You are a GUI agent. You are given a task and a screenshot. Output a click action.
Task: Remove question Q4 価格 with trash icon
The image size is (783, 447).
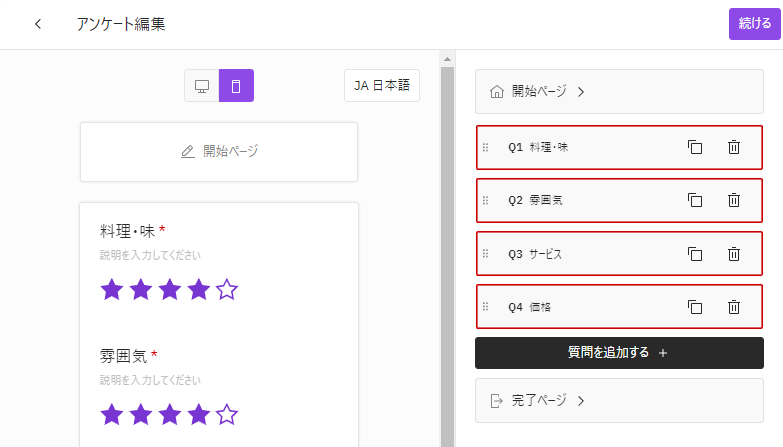pyautogui.click(x=733, y=307)
